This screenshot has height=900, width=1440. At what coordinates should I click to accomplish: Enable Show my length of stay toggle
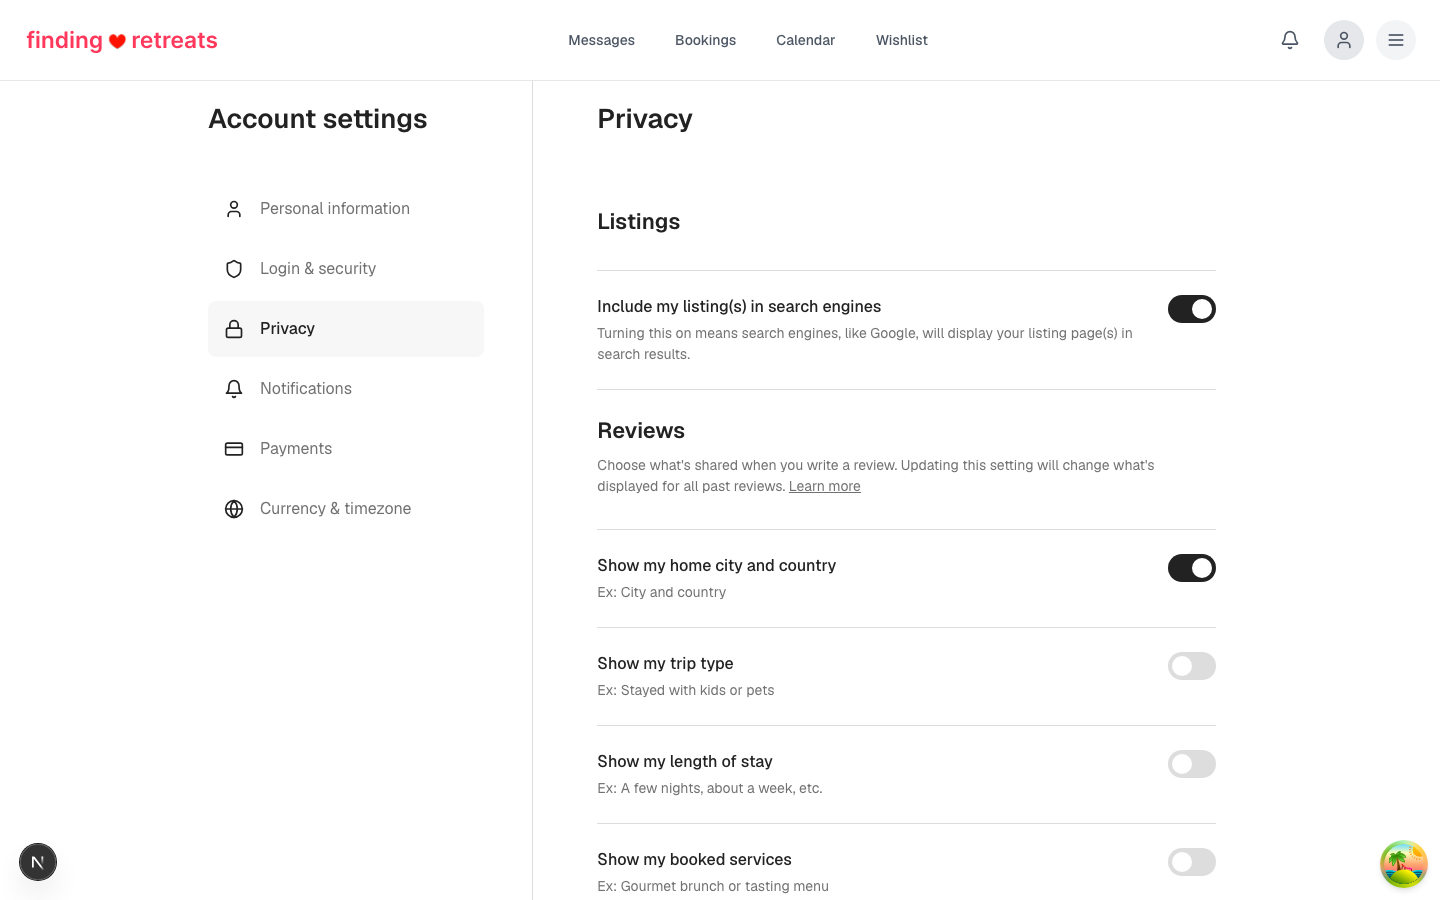pyautogui.click(x=1192, y=764)
